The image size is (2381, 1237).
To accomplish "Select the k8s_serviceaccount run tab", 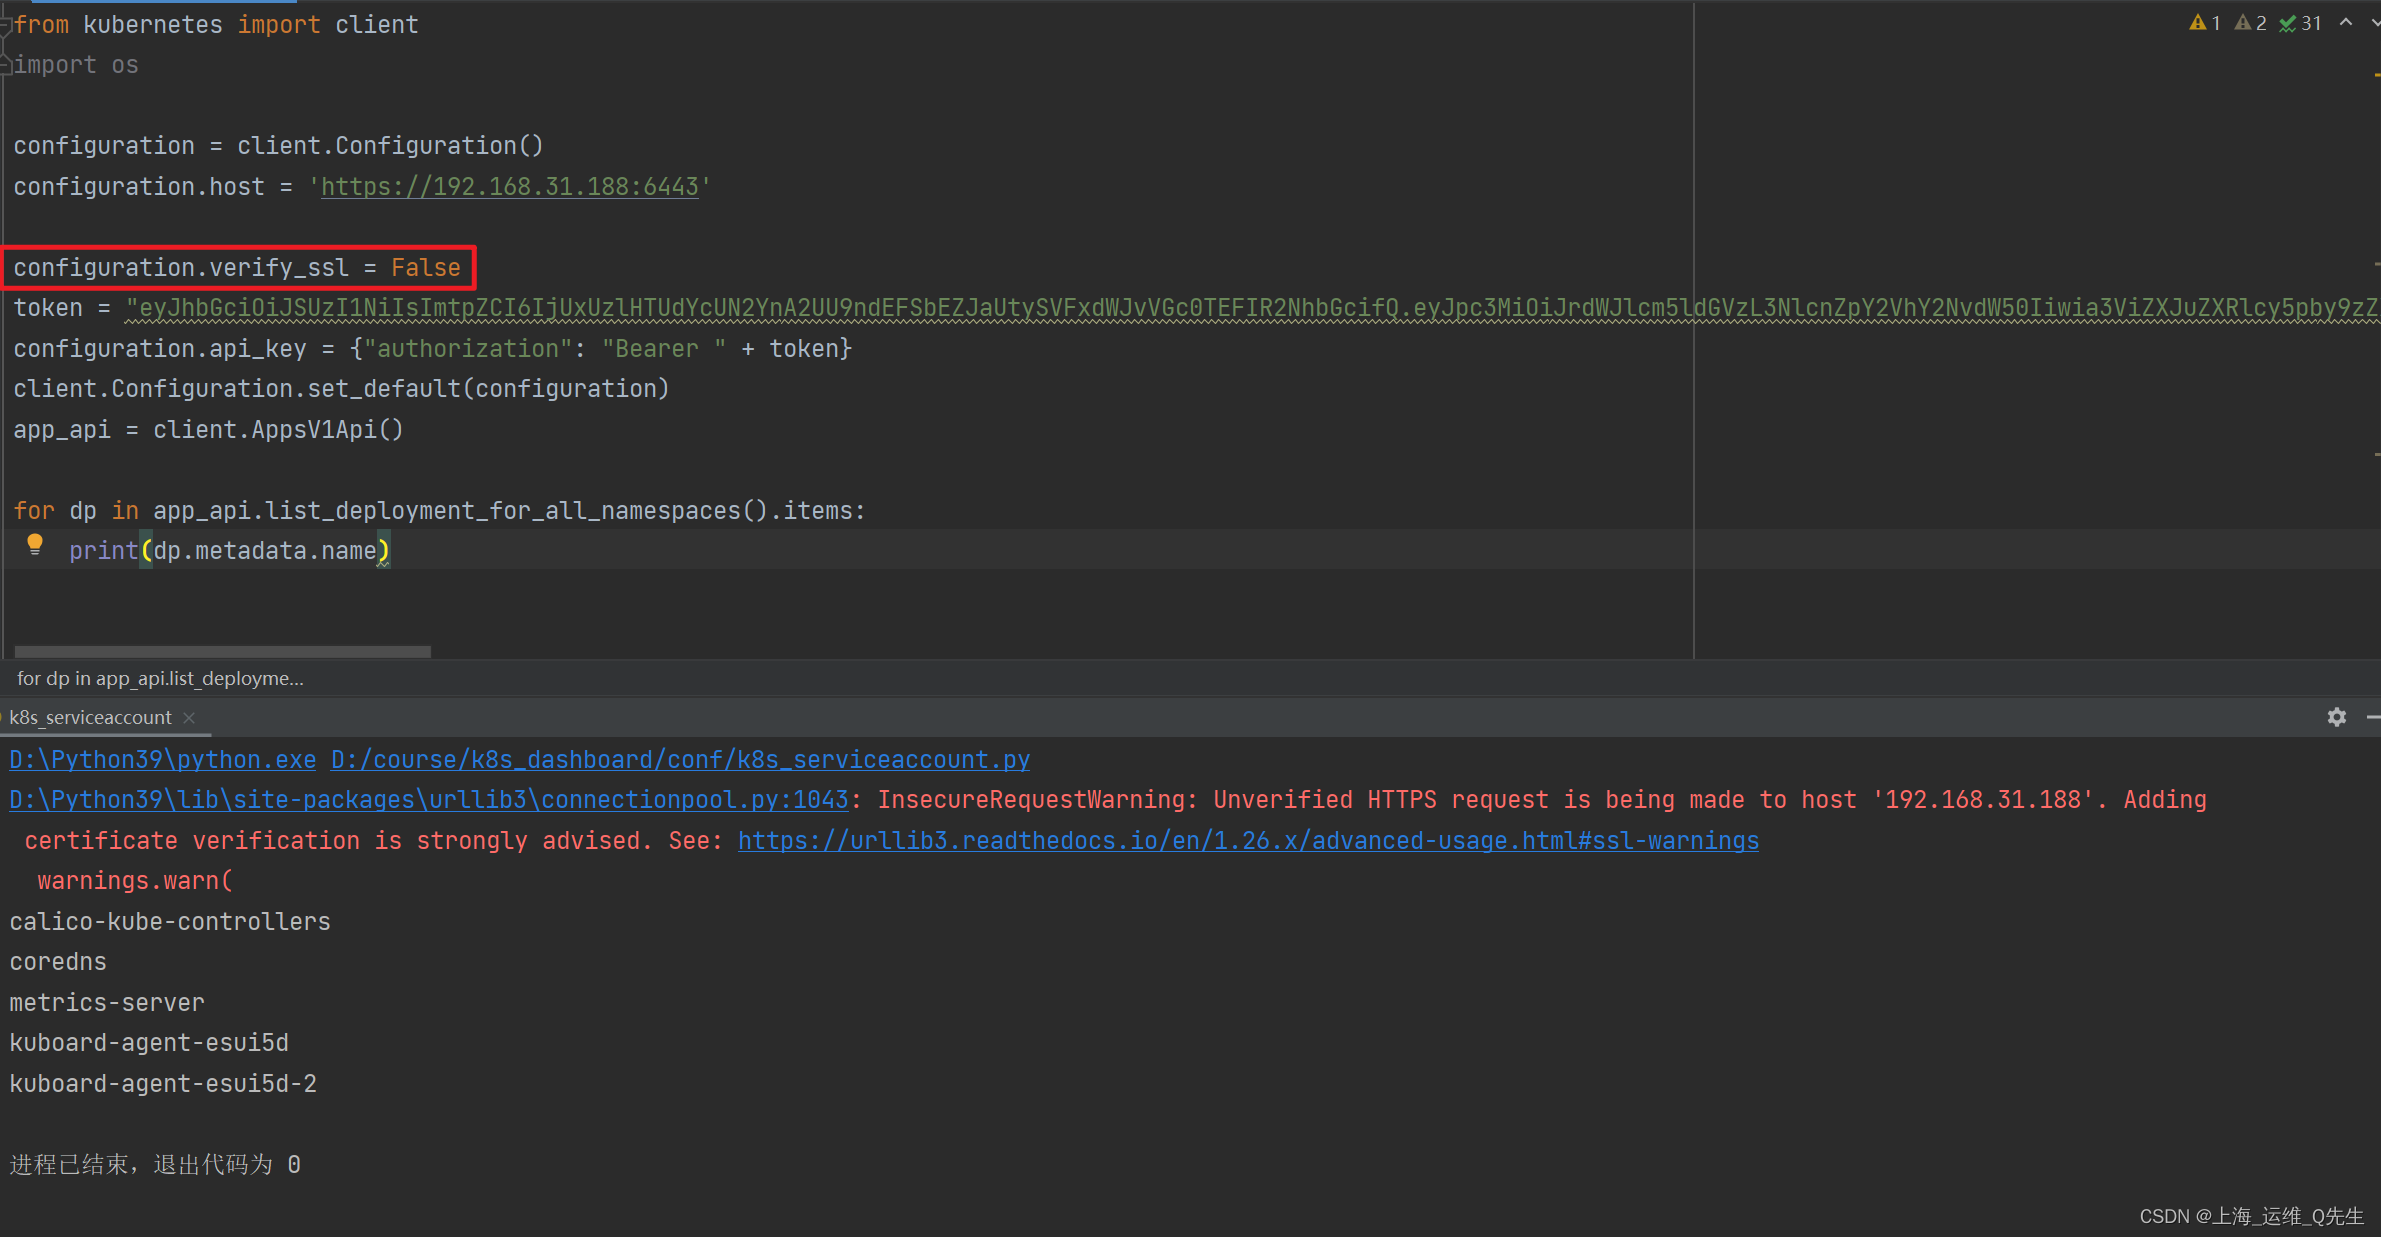I will 91,717.
